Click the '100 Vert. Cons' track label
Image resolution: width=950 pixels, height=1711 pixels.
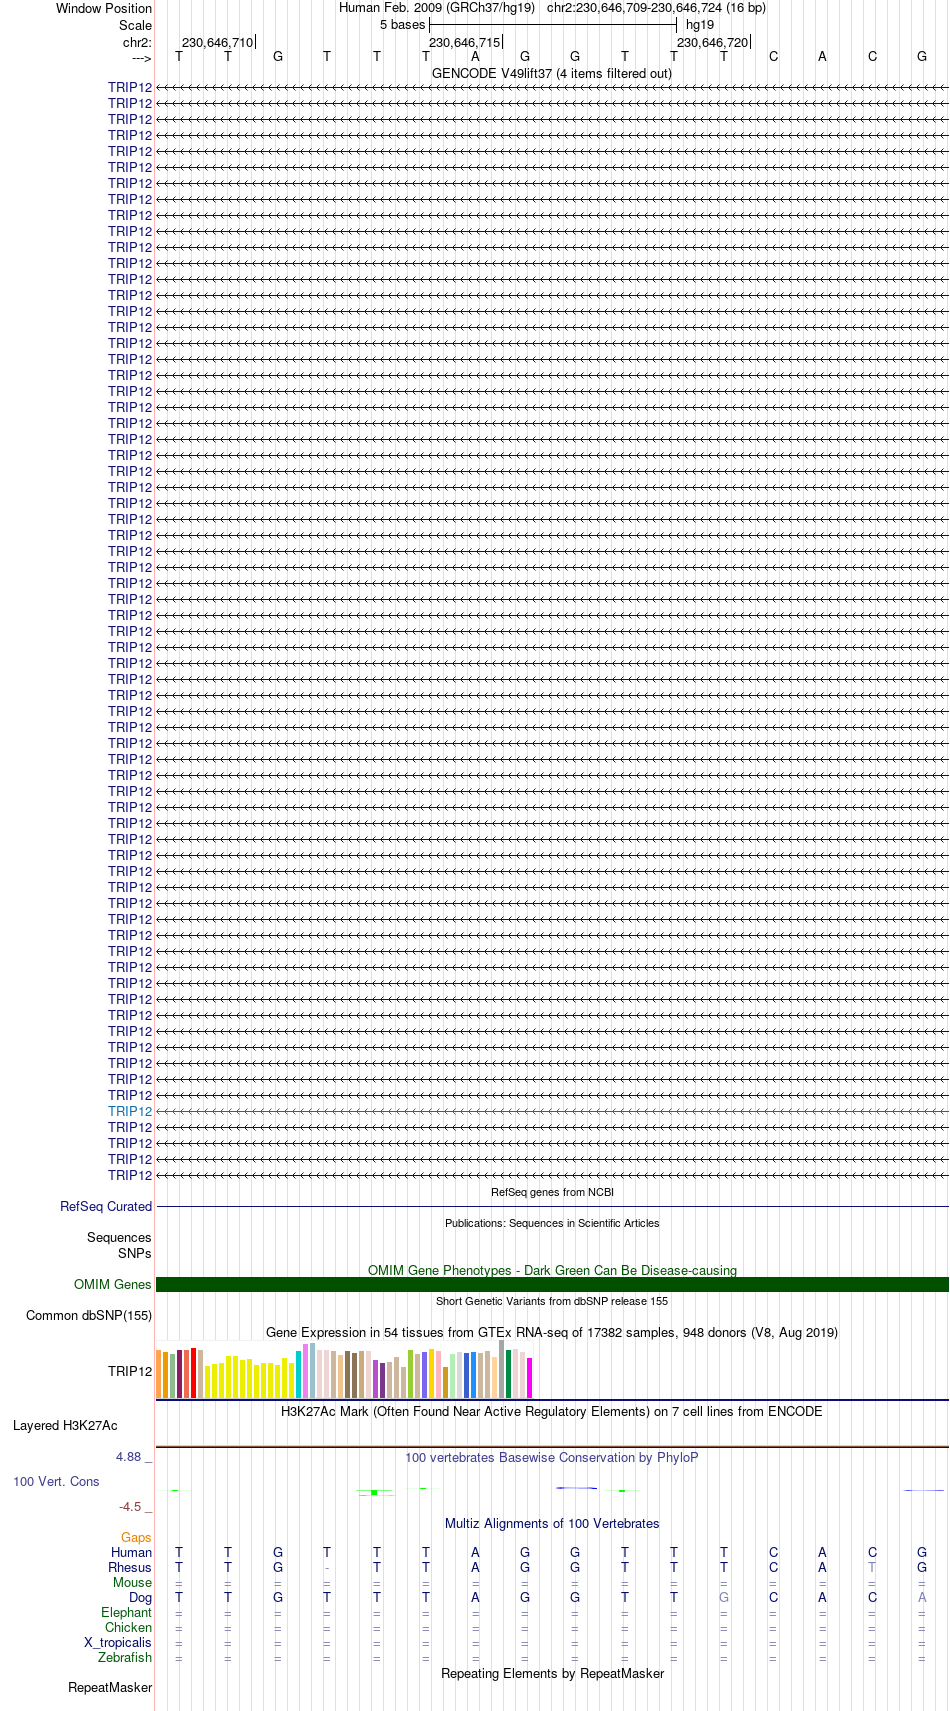pos(56,1482)
